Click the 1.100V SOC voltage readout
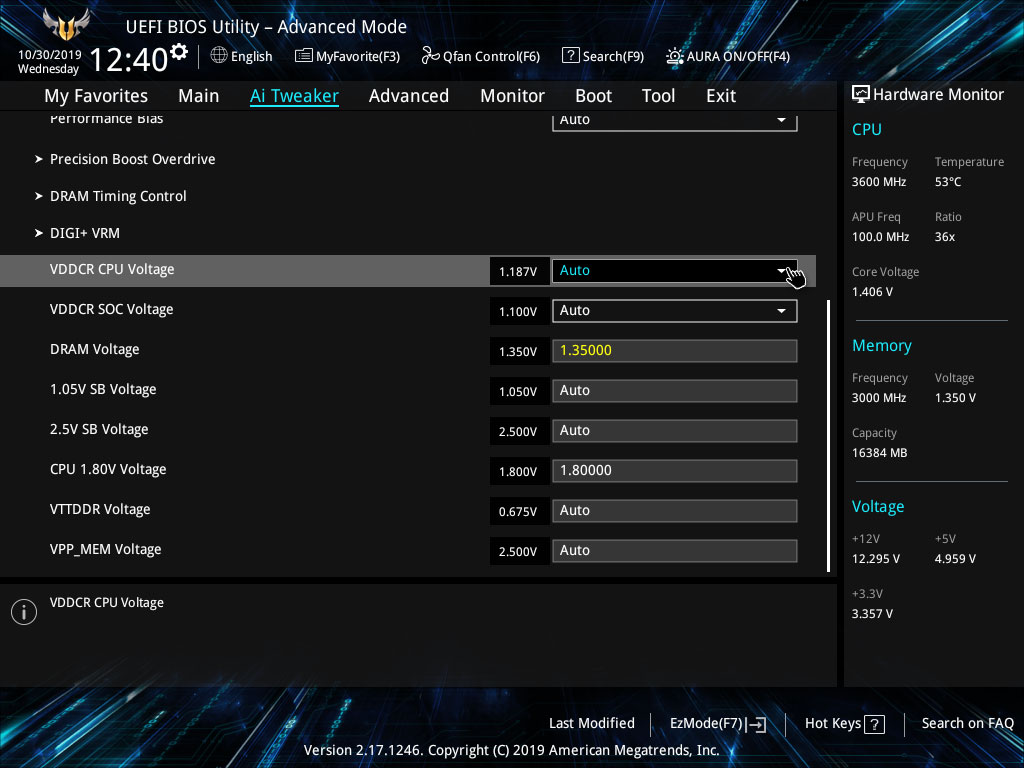The height and width of the screenshot is (768, 1024). point(519,312)
